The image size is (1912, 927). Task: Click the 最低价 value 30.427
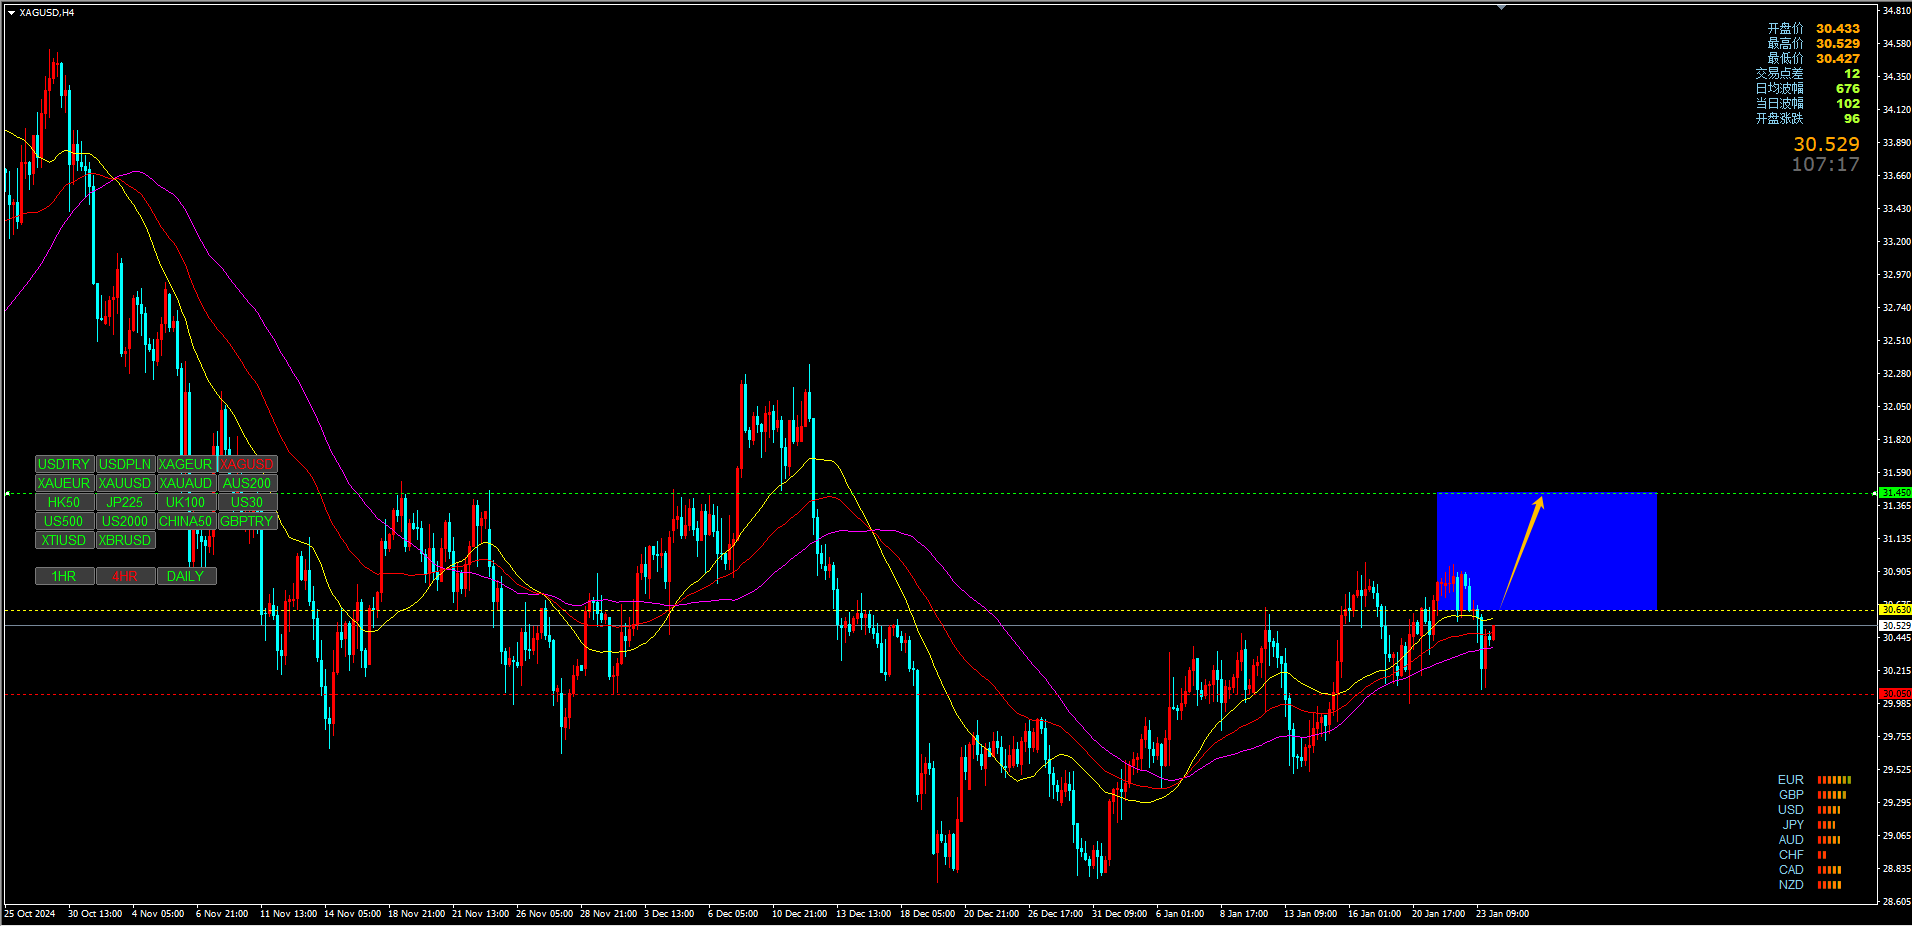(1838, 59)
